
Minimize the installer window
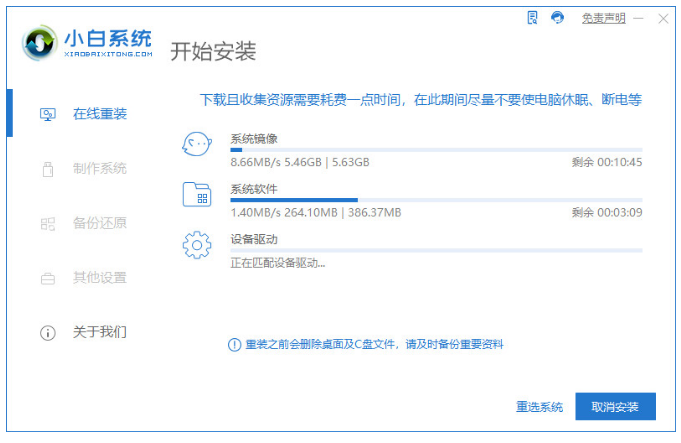(638, 18)
